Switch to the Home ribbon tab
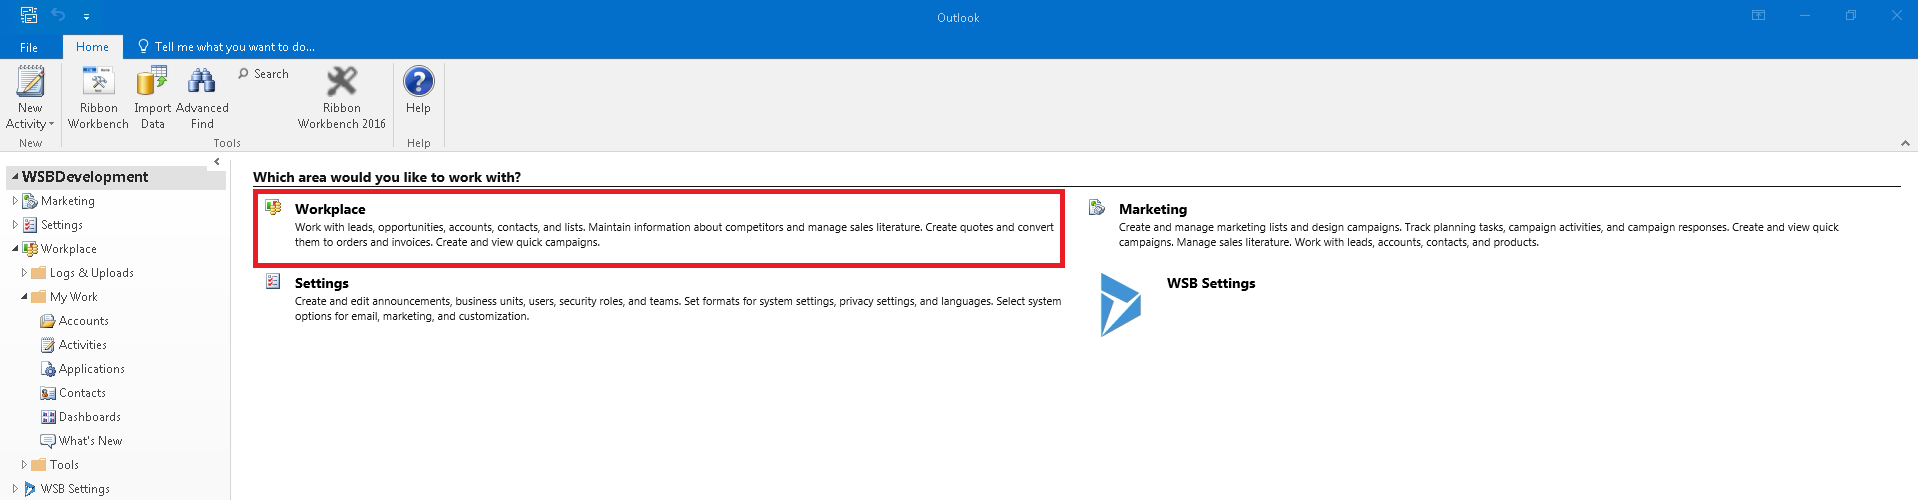Screen dimensions: 1918x500 (92, 47)
